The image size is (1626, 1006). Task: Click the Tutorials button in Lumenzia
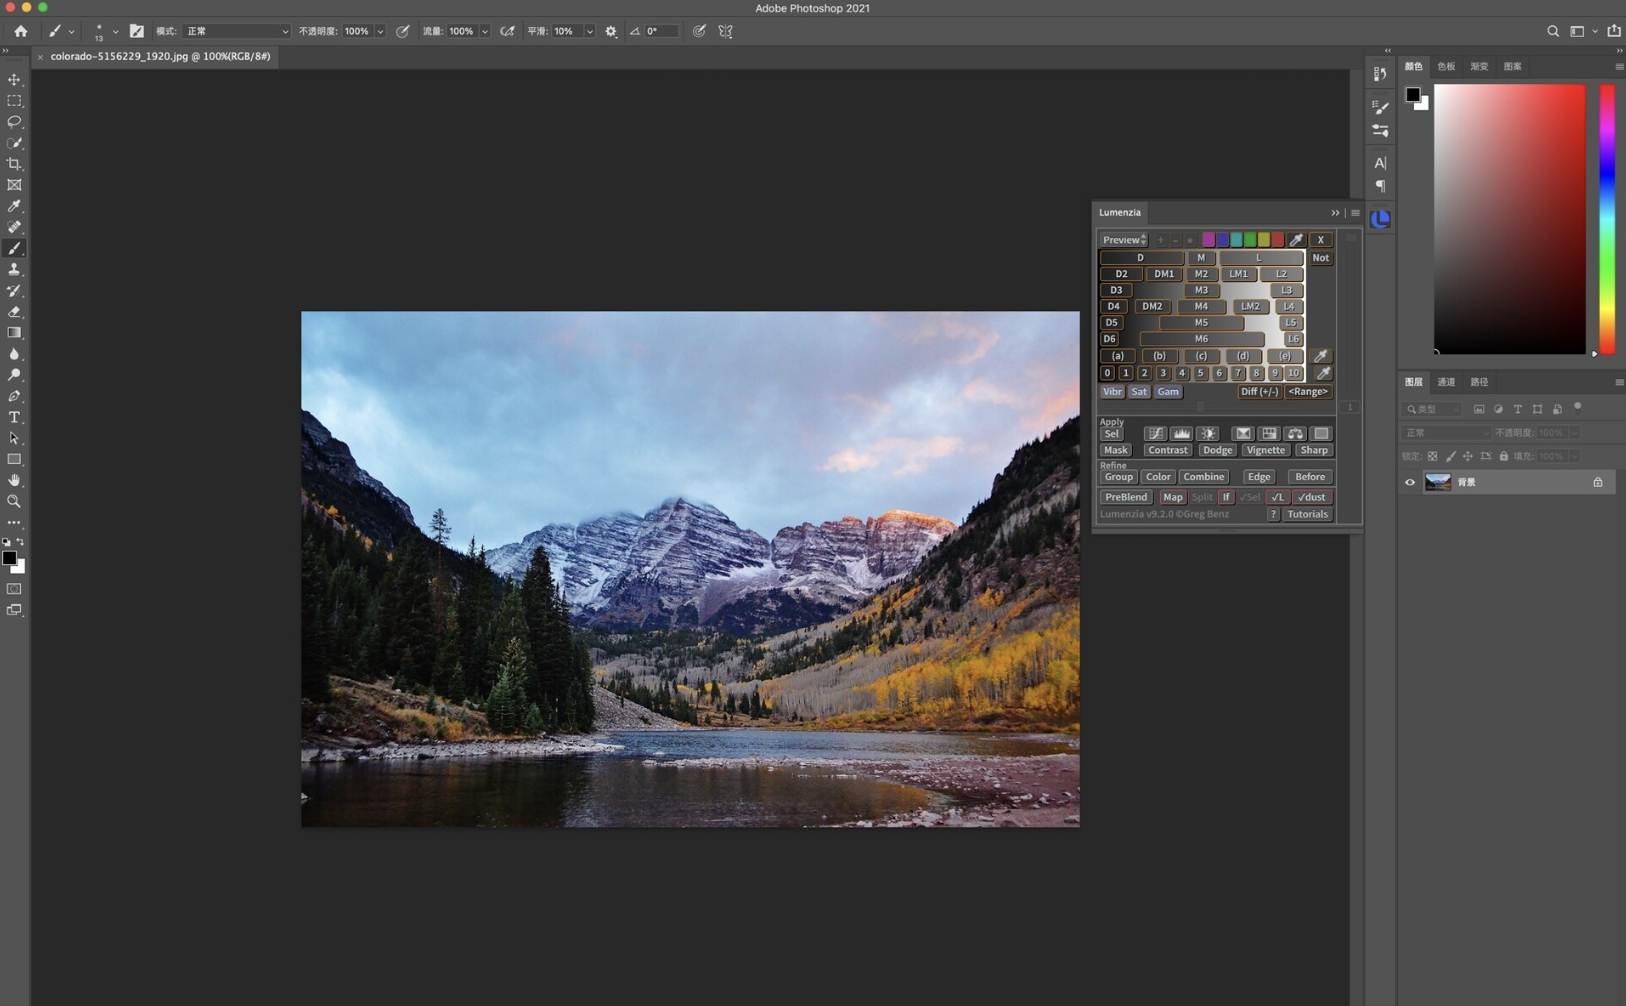1307,513
